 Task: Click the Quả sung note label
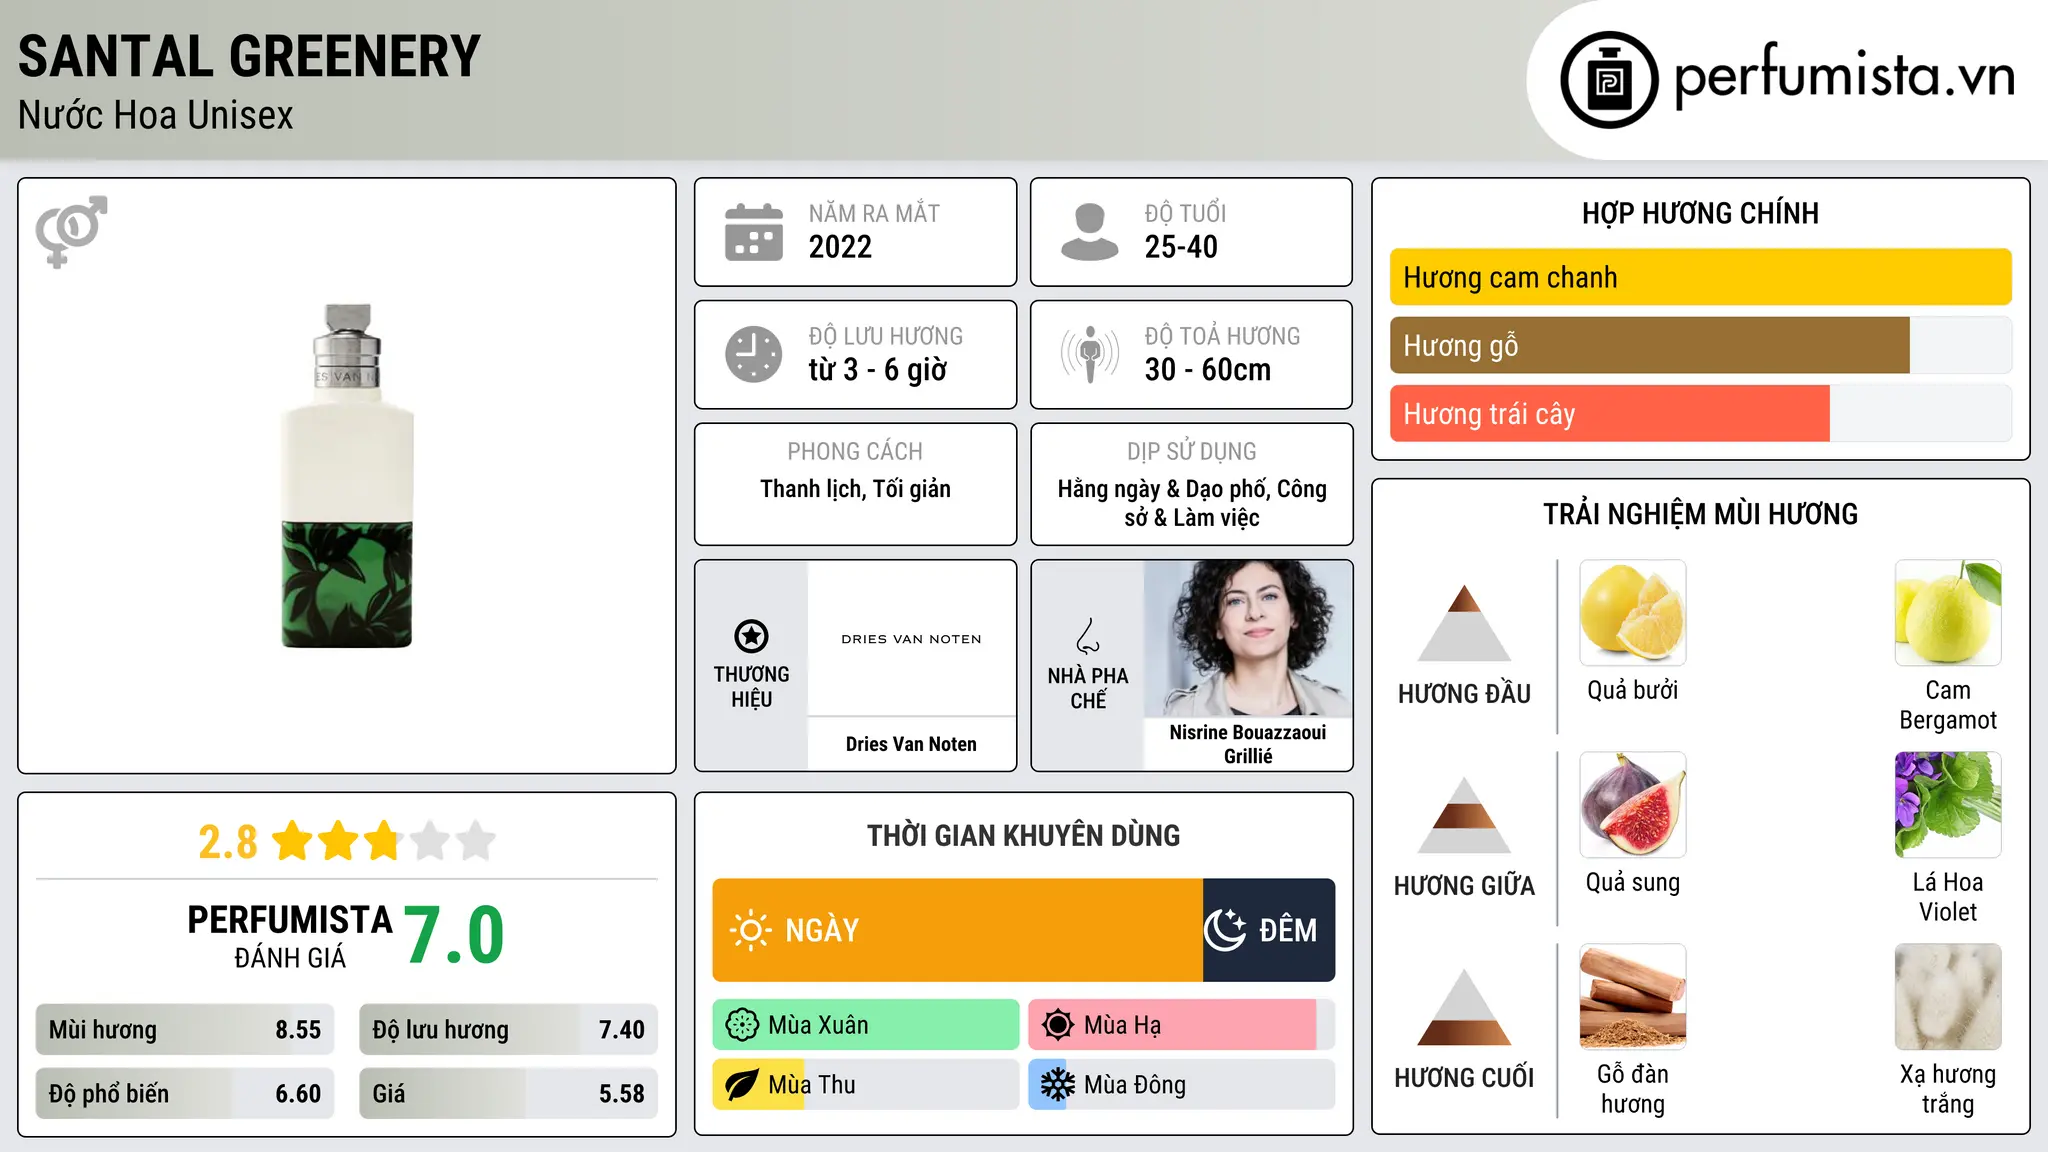(1633, 883)
